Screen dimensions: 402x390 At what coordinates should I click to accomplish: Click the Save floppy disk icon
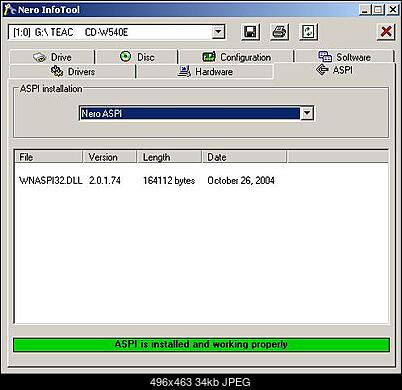(250, 32)
